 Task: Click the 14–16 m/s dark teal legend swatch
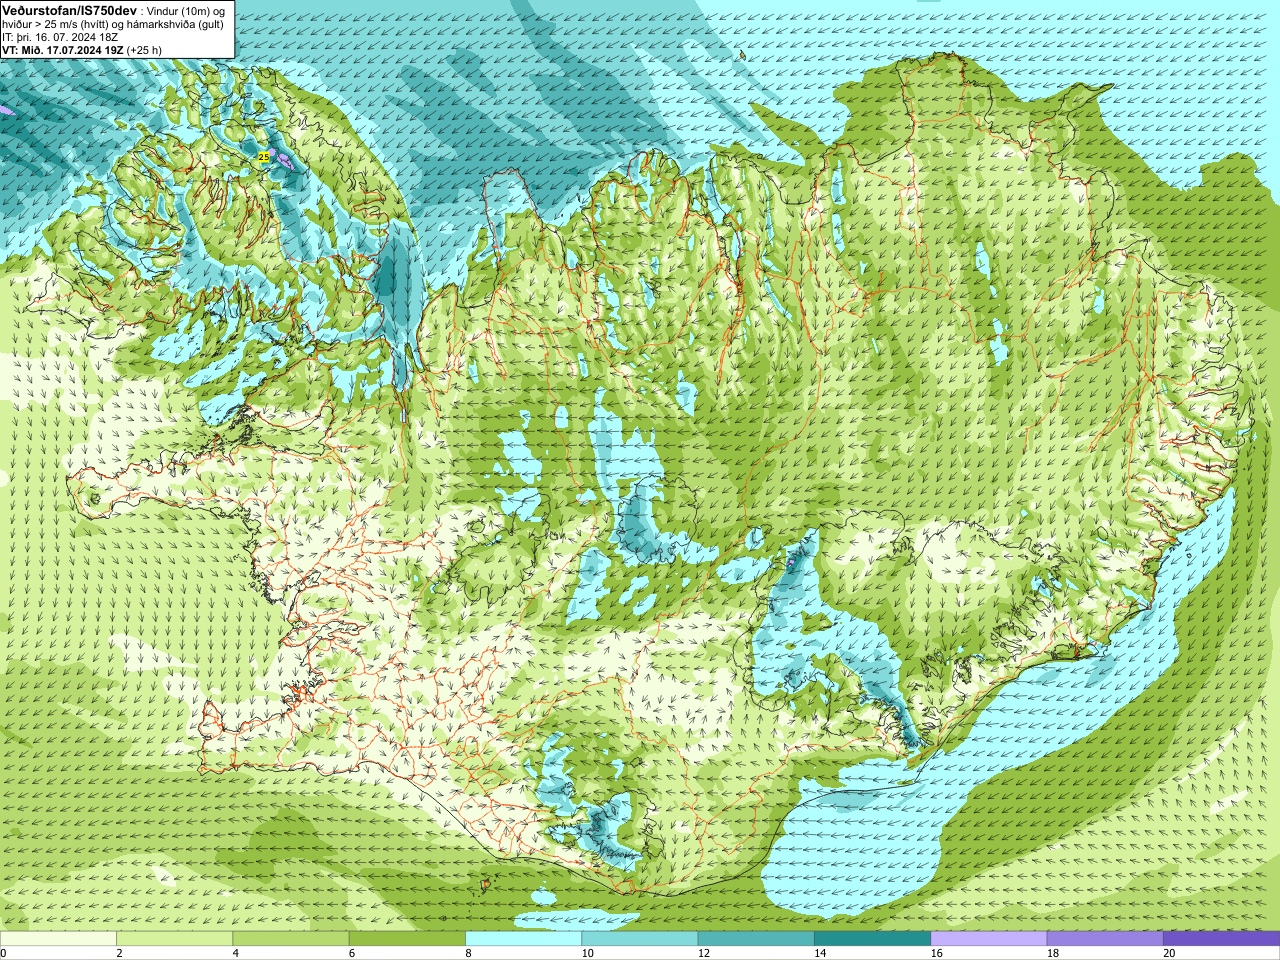tap(872, 939)
